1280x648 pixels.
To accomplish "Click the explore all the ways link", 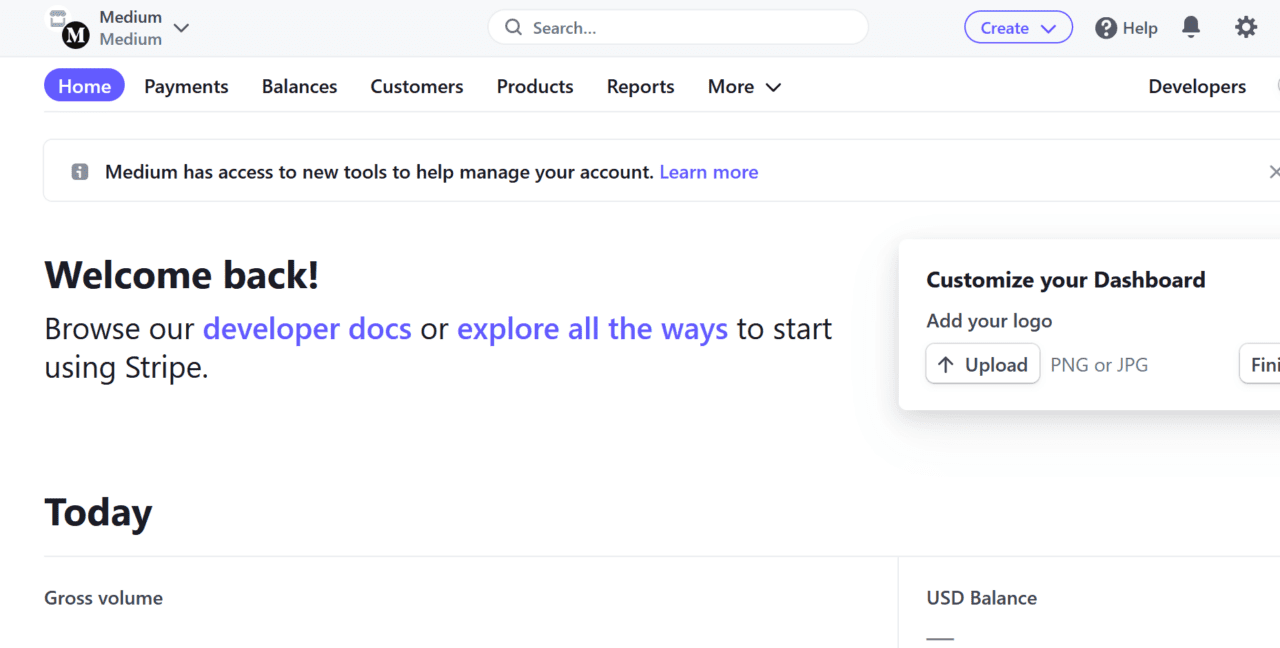I will coord(592,328).
